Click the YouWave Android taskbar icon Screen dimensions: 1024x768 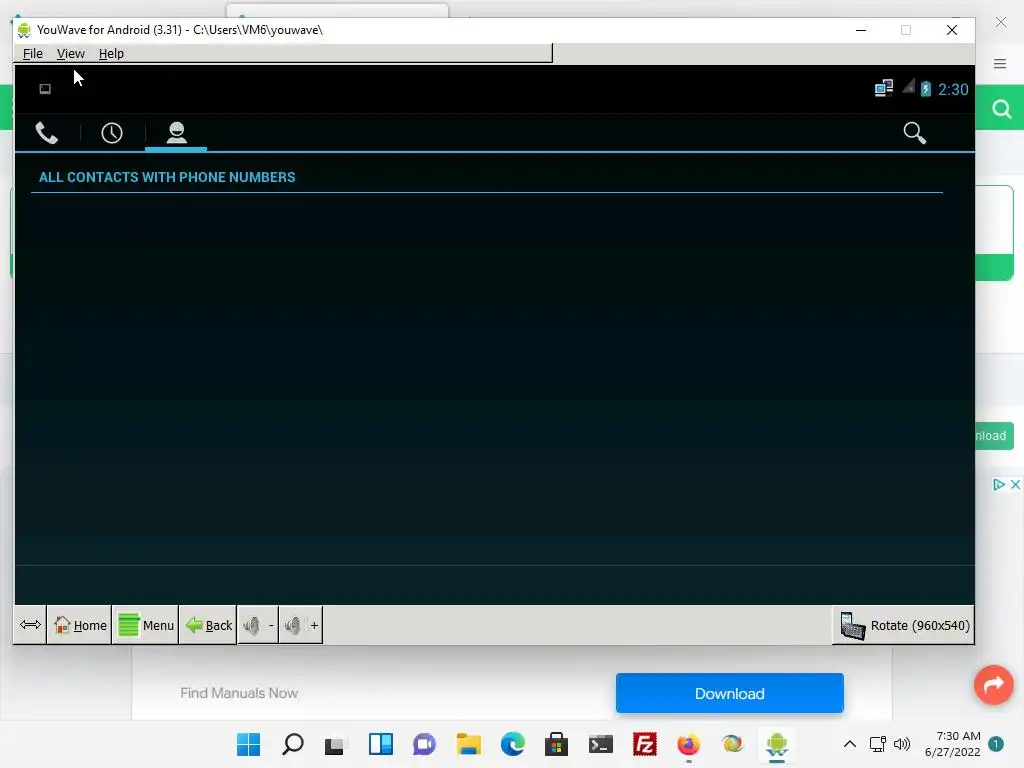click(x=776, y=744)
